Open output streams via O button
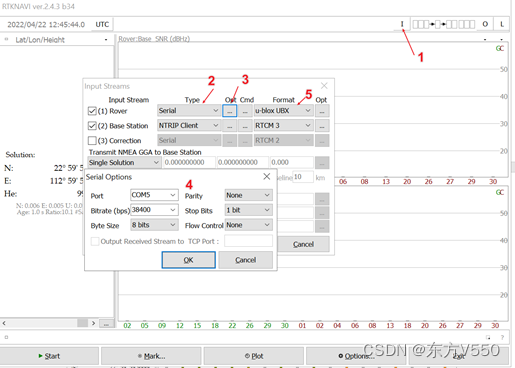 click(x=485, y=24)
